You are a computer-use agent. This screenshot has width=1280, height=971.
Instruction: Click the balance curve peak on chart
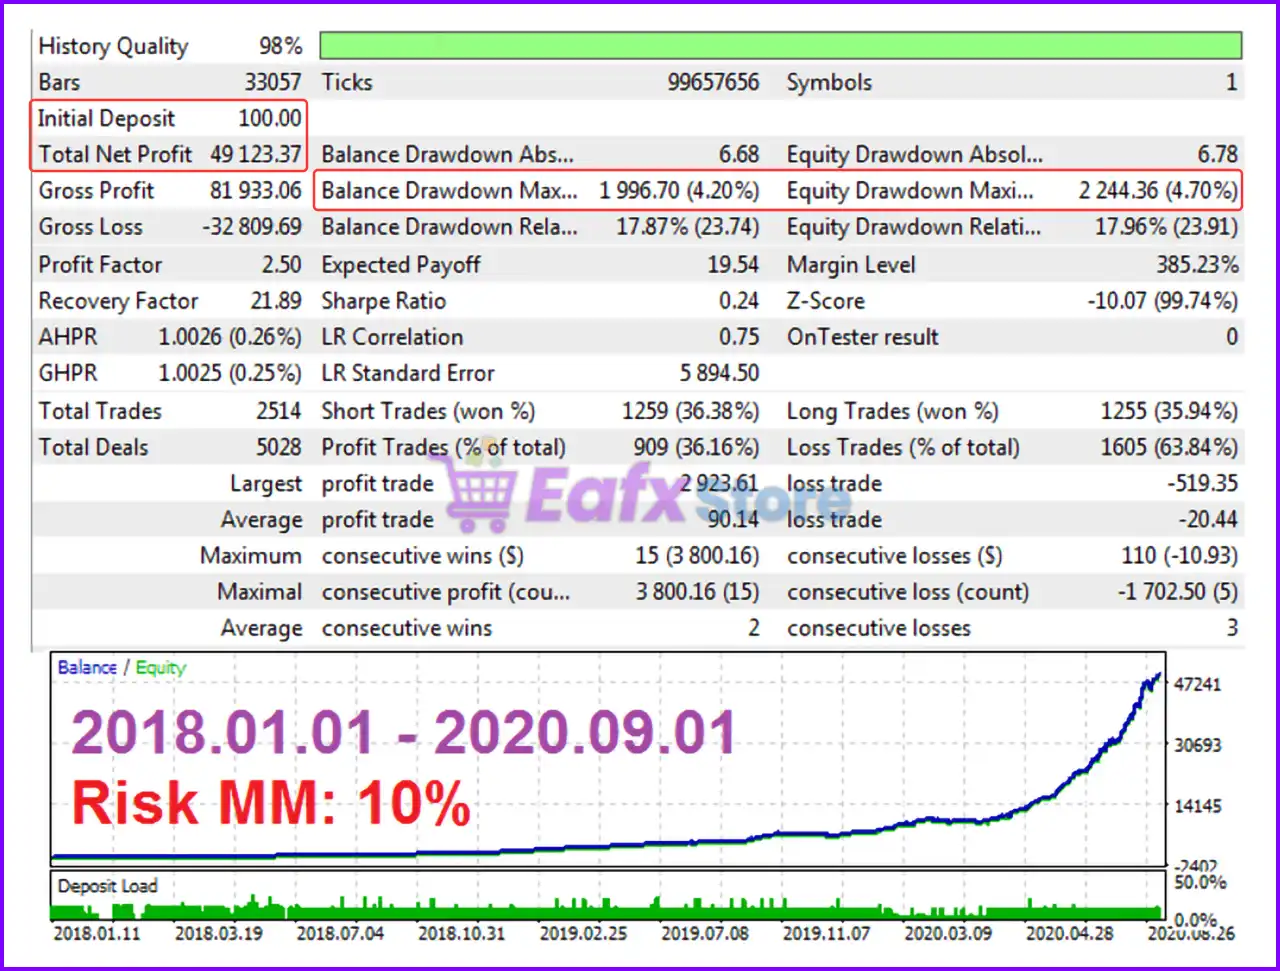click(x=1159, y=675)
